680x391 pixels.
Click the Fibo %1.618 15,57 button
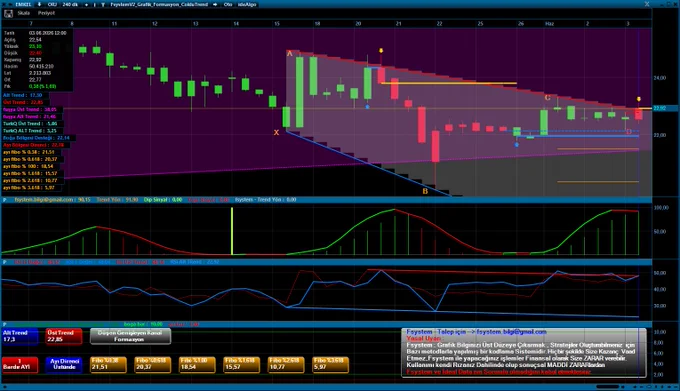coord(241,365)
